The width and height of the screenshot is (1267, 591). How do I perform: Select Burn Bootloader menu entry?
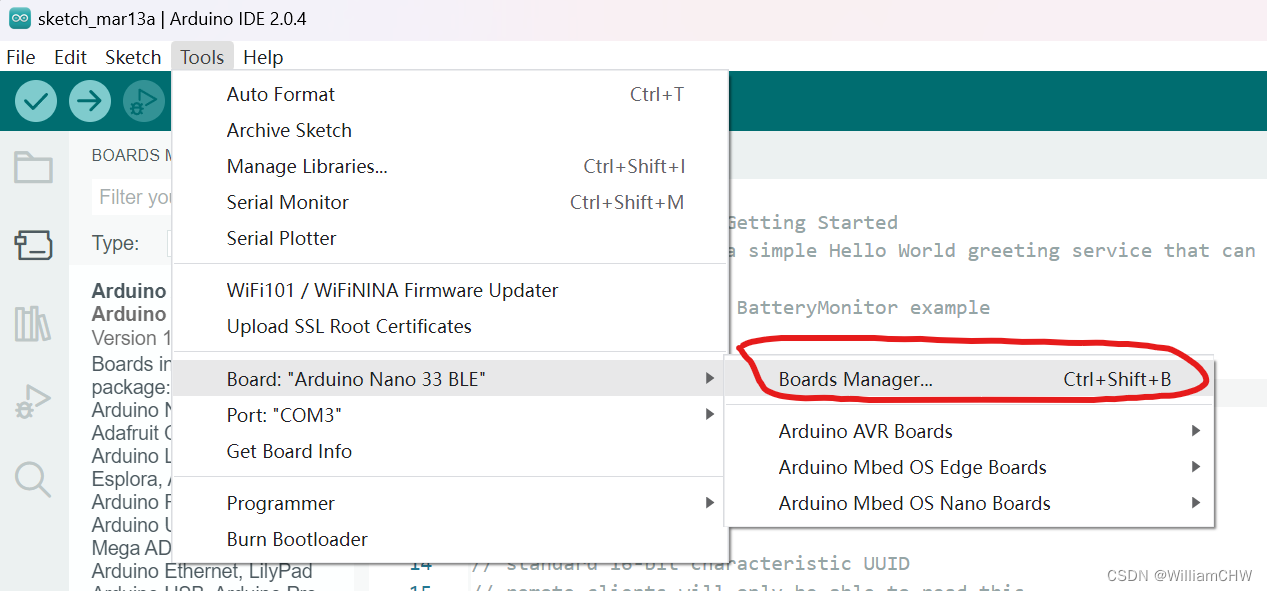point(450,539)
